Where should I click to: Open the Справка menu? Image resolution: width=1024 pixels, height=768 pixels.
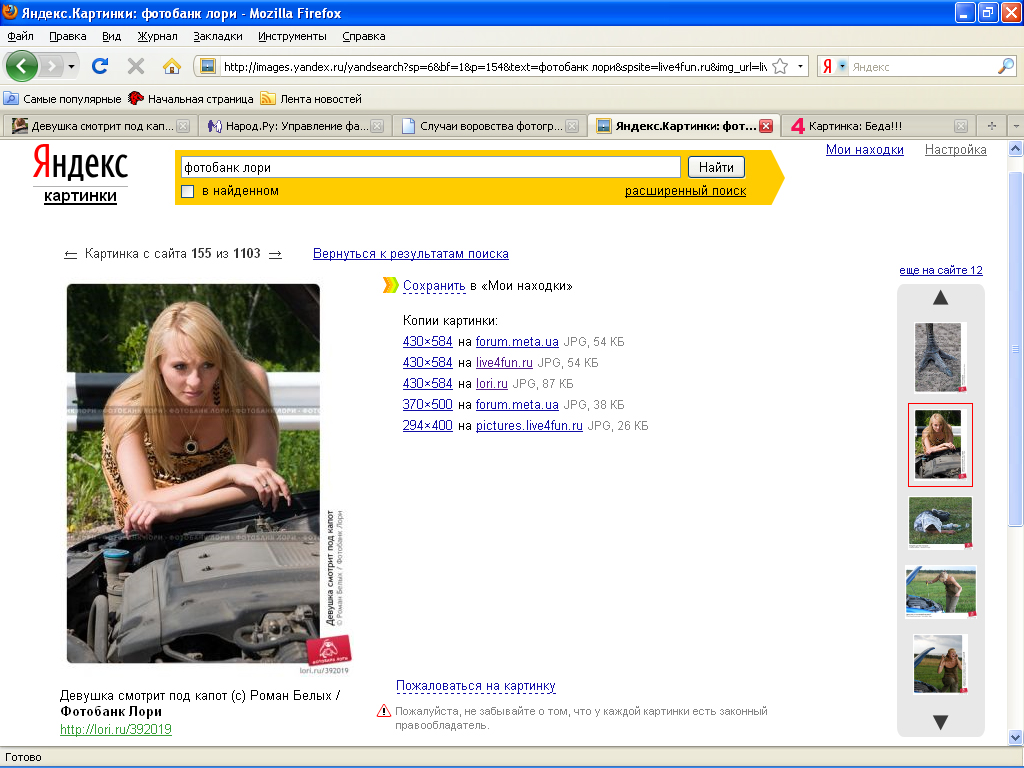pos(364,37)
